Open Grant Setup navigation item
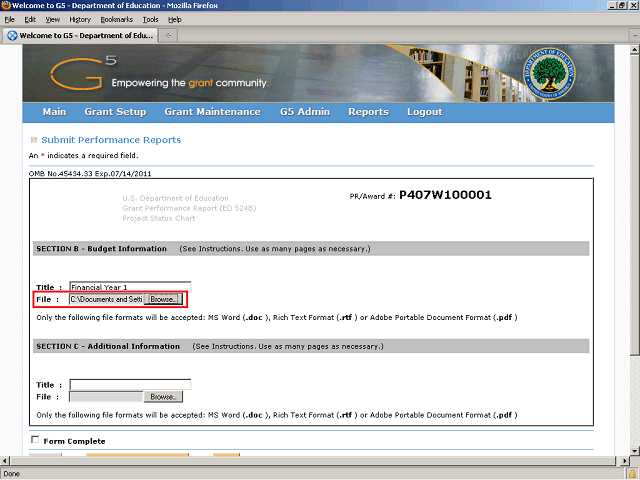 coord(115,112)
